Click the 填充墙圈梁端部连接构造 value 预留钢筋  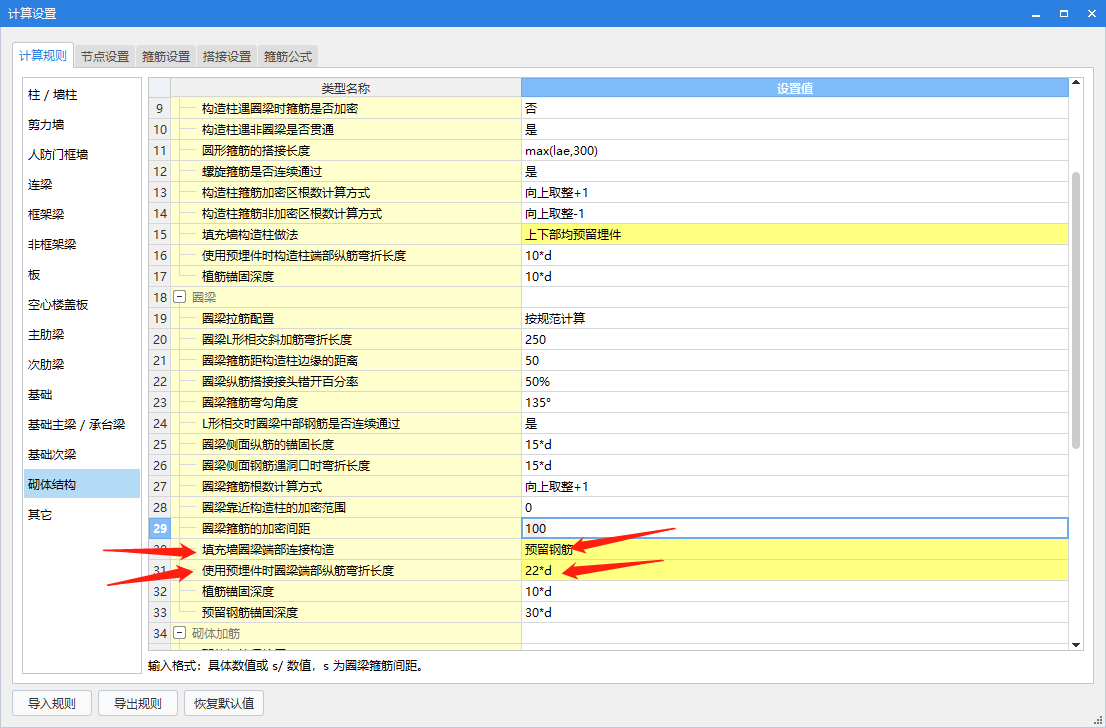coord(795,550)
